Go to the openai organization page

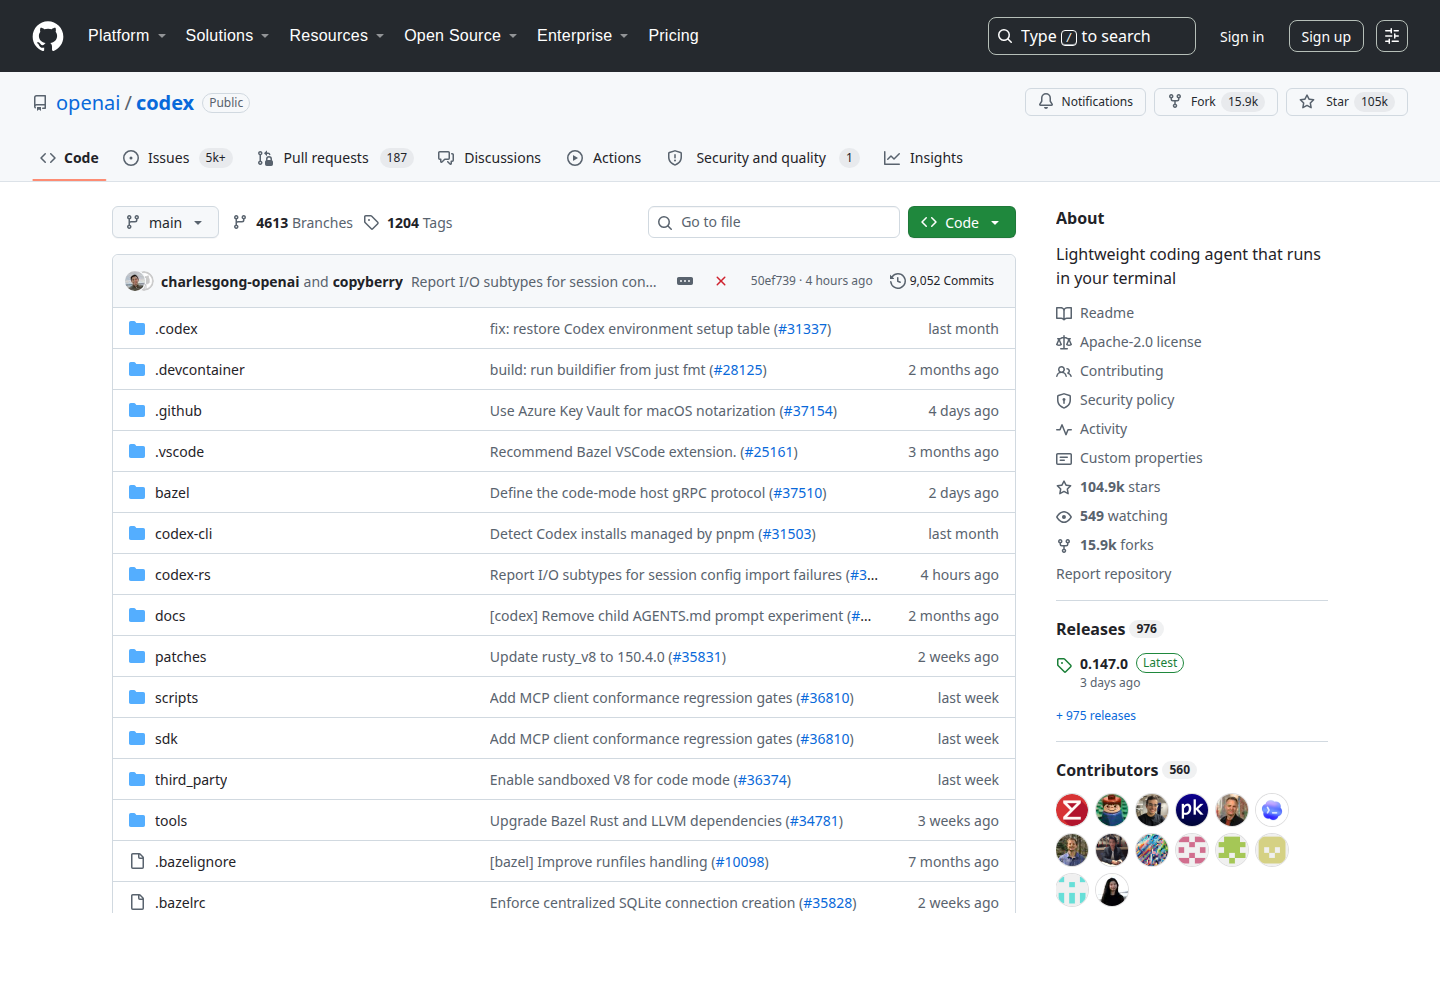pos(88,103)
